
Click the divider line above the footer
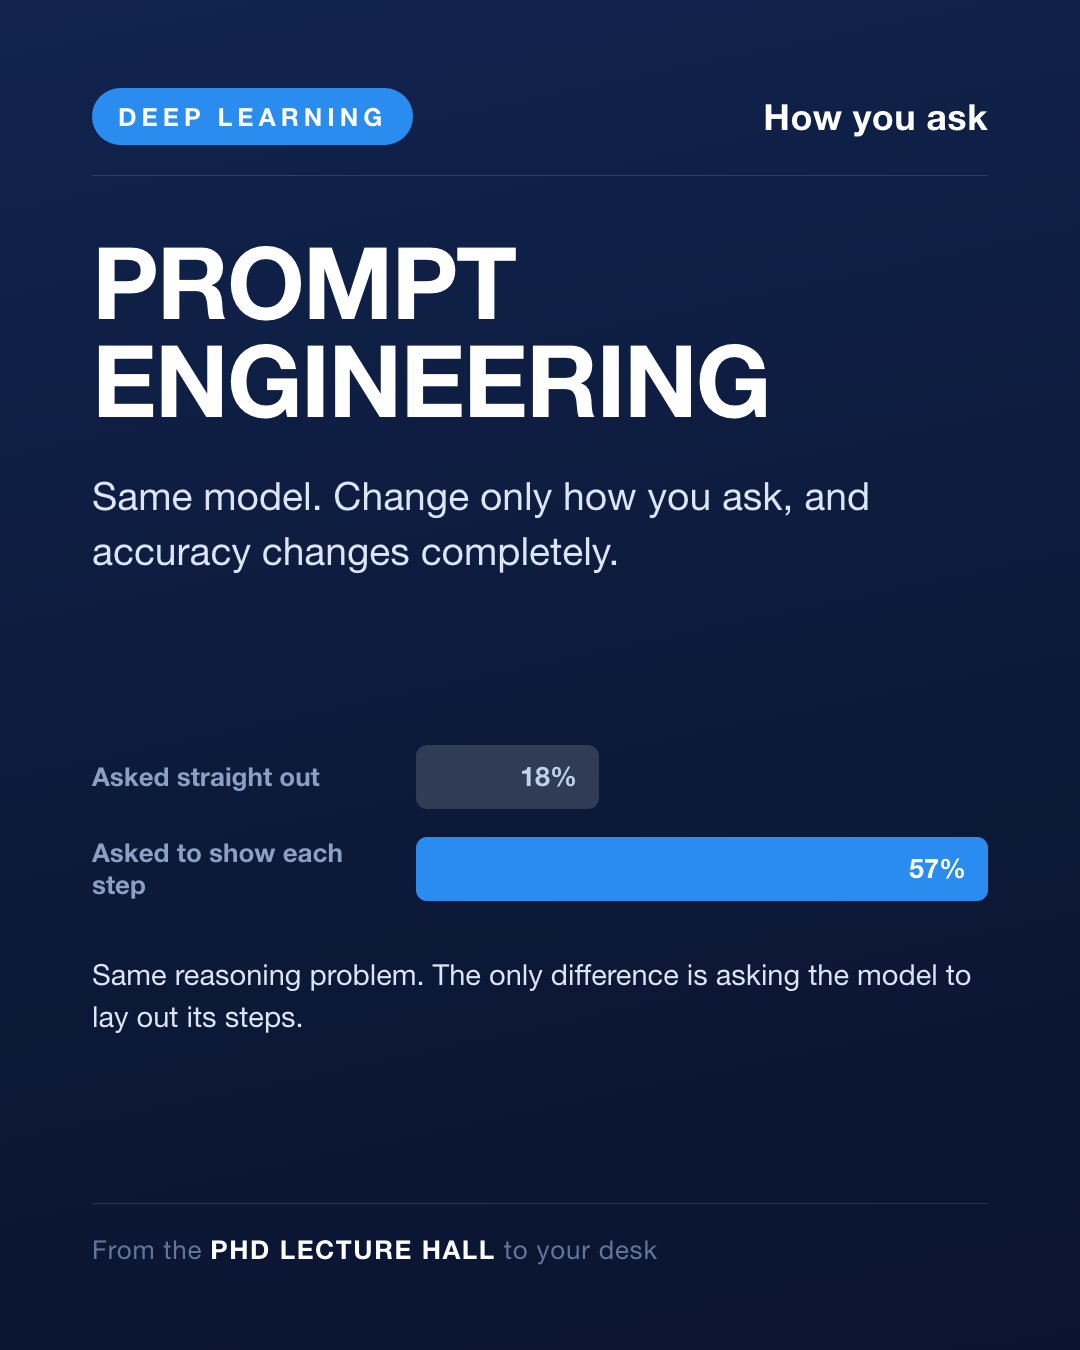coord(540,1203)
